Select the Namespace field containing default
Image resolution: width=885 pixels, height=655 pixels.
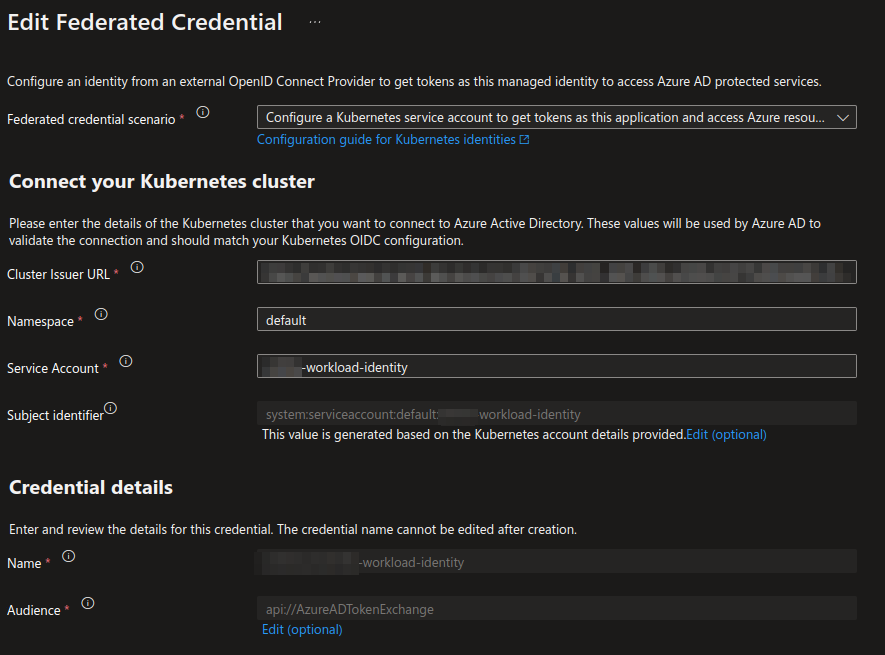tap(556, 318)
